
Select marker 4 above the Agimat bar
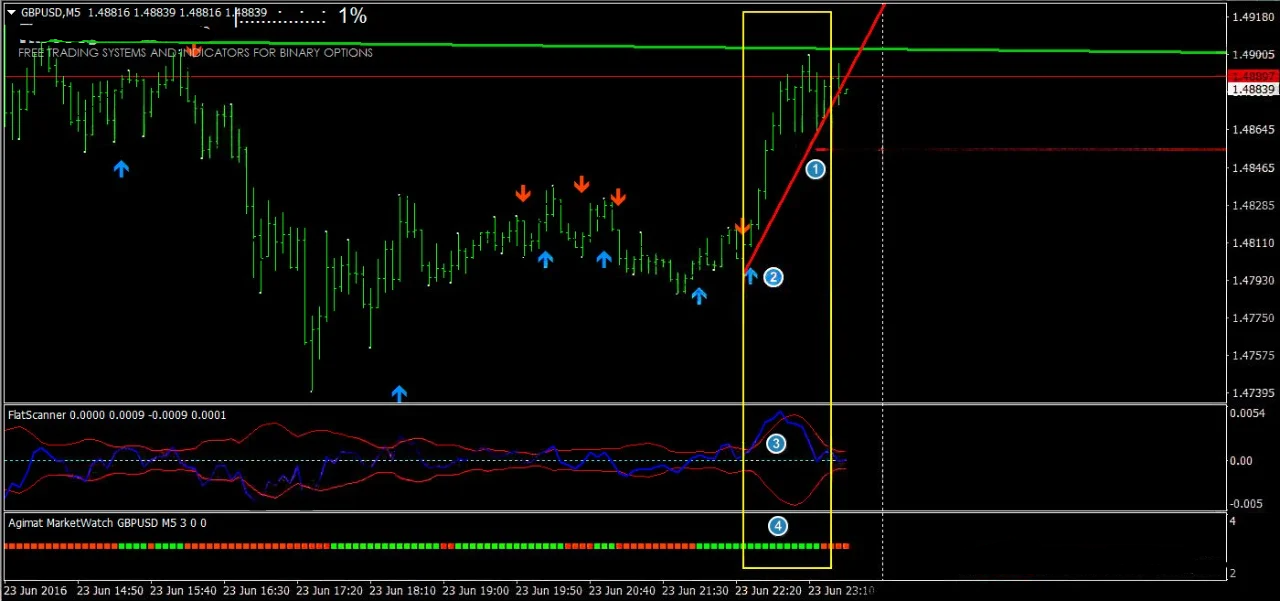[778, 526]
